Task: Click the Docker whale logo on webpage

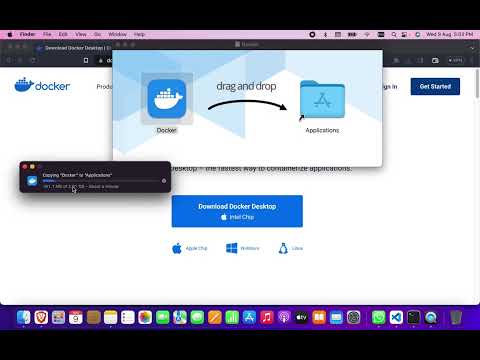Action: (24, 85)
